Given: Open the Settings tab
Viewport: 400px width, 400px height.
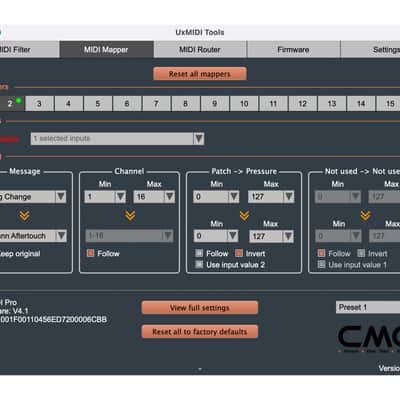Looking at the screenshot, I should (370, 50).
